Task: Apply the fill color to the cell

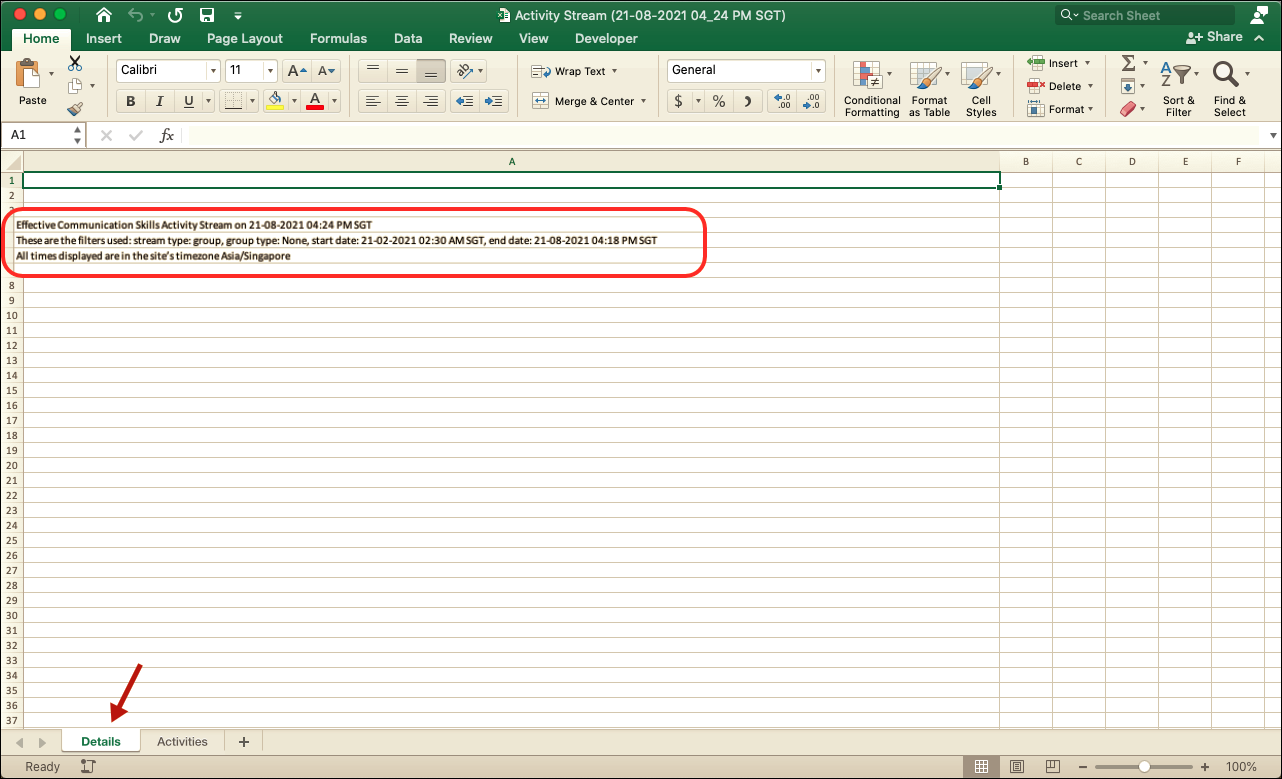Action: coord(275,101)
